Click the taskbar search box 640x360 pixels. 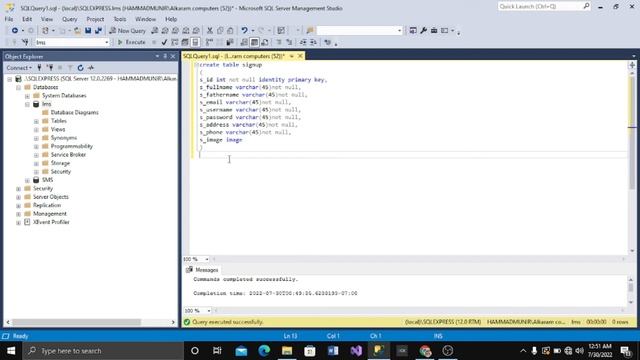point(103,351)
